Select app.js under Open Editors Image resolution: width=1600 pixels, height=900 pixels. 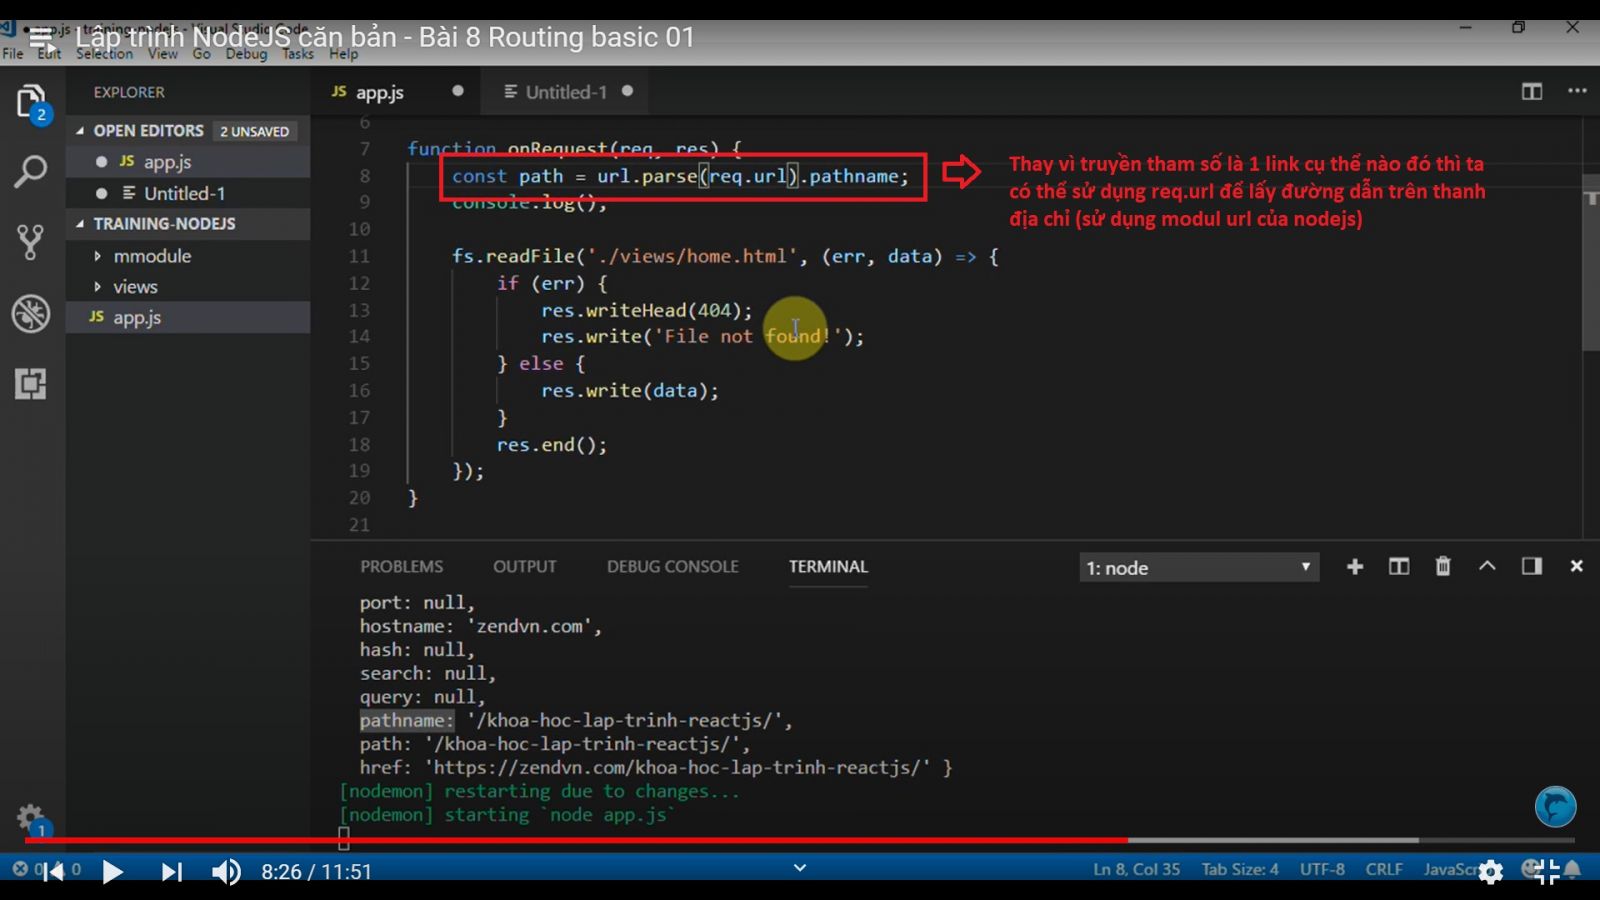click(167, 162)
